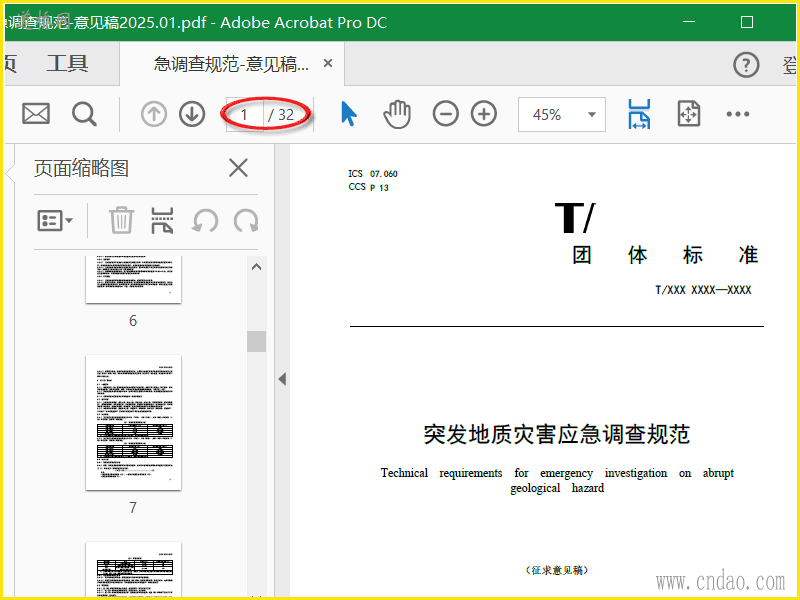Click the page label 6 under its thumbnail
The image size is (800, 600).
click(x=133, y=320)
